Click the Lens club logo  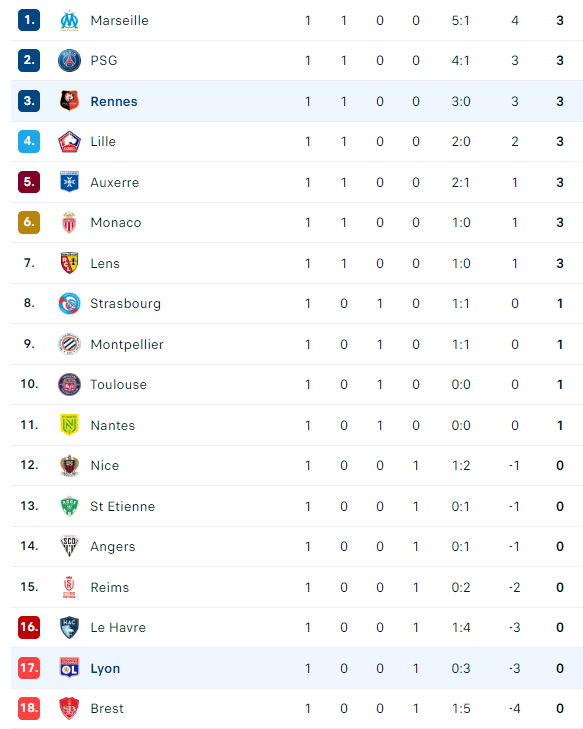[69, 263]
